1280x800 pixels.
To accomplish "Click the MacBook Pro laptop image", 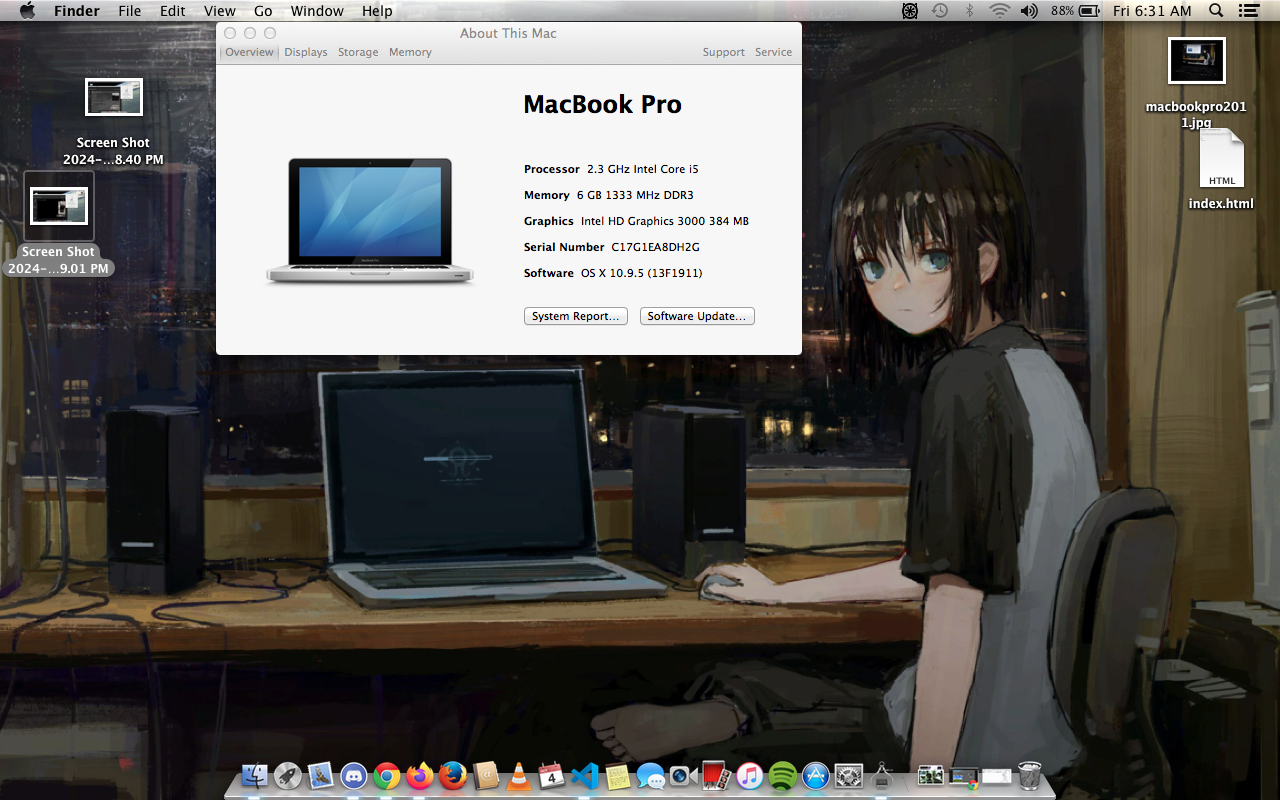I will [370, 221].
